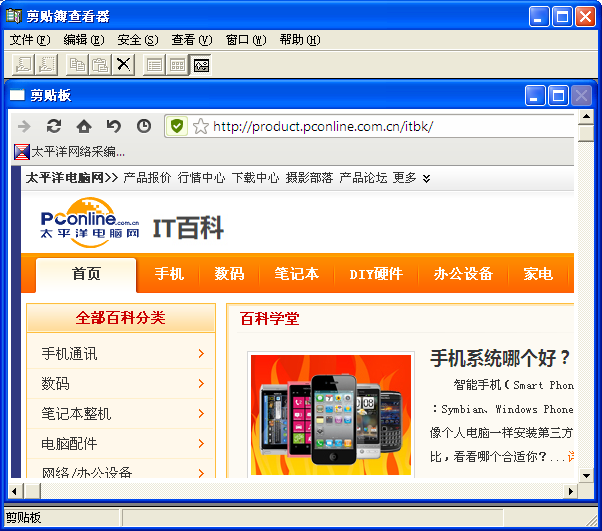The width and height of the screenshot is (602, 531).
Task: Click the 太平洋电脑网>> link
Action: click(x=72, y=178)
